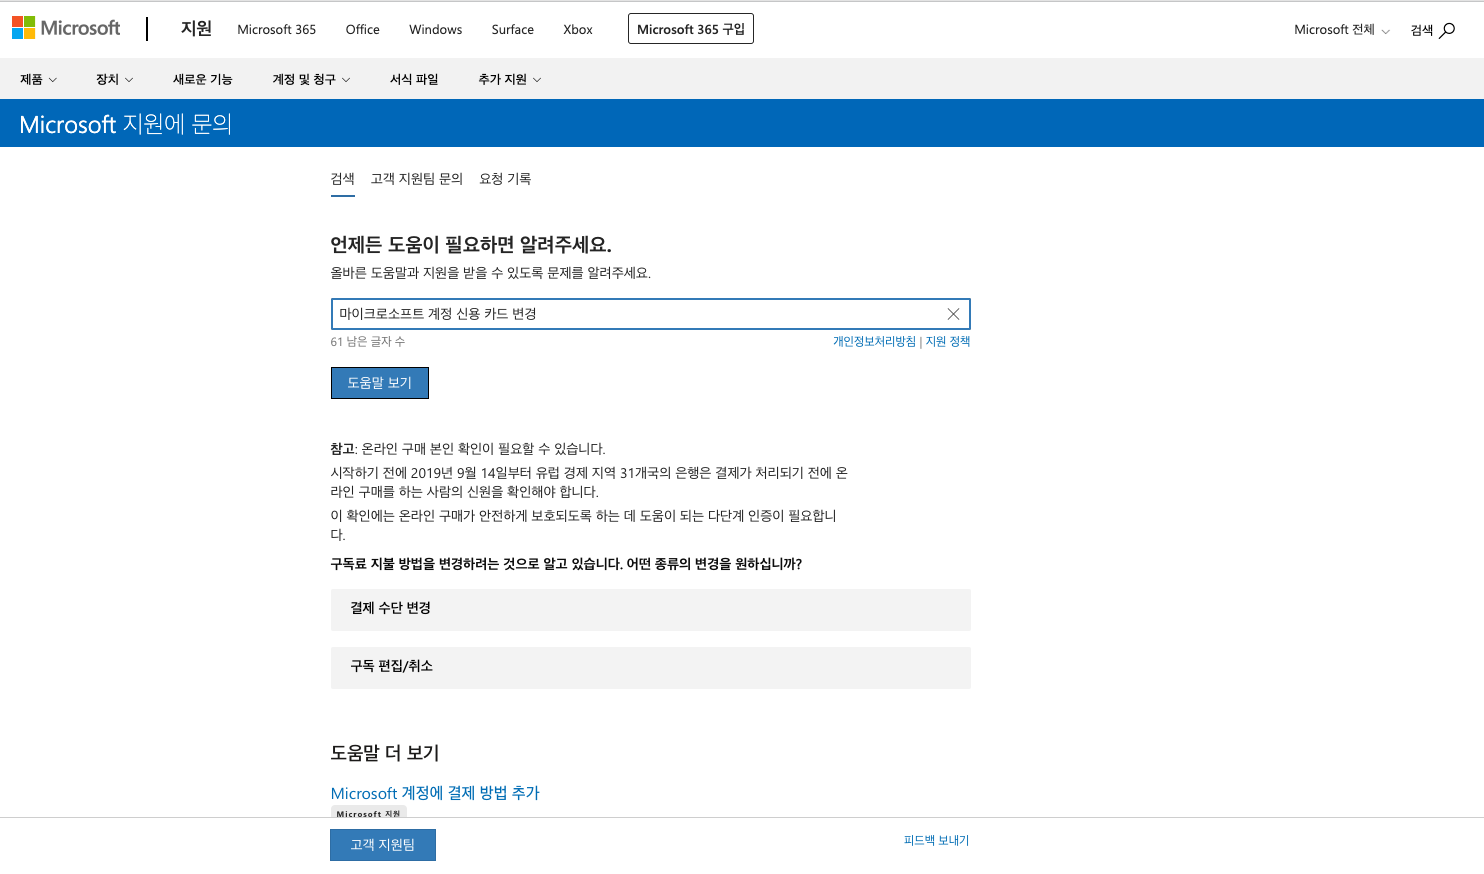Expand the 제품 menu
The image size is (1484, 874).
pyautogui.click(x=39, y=79)
